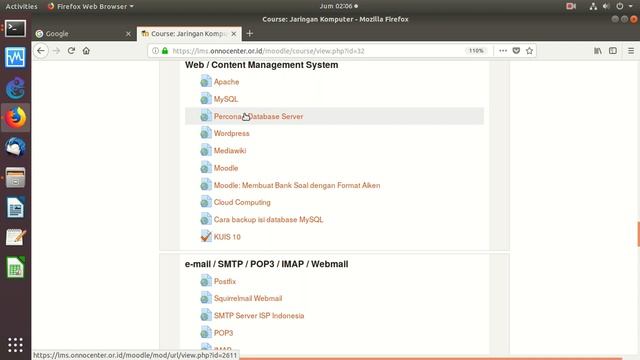The width and height of the screenshot is (640, 360).
Task: Open the Moodle resource link
Action: 226,168
